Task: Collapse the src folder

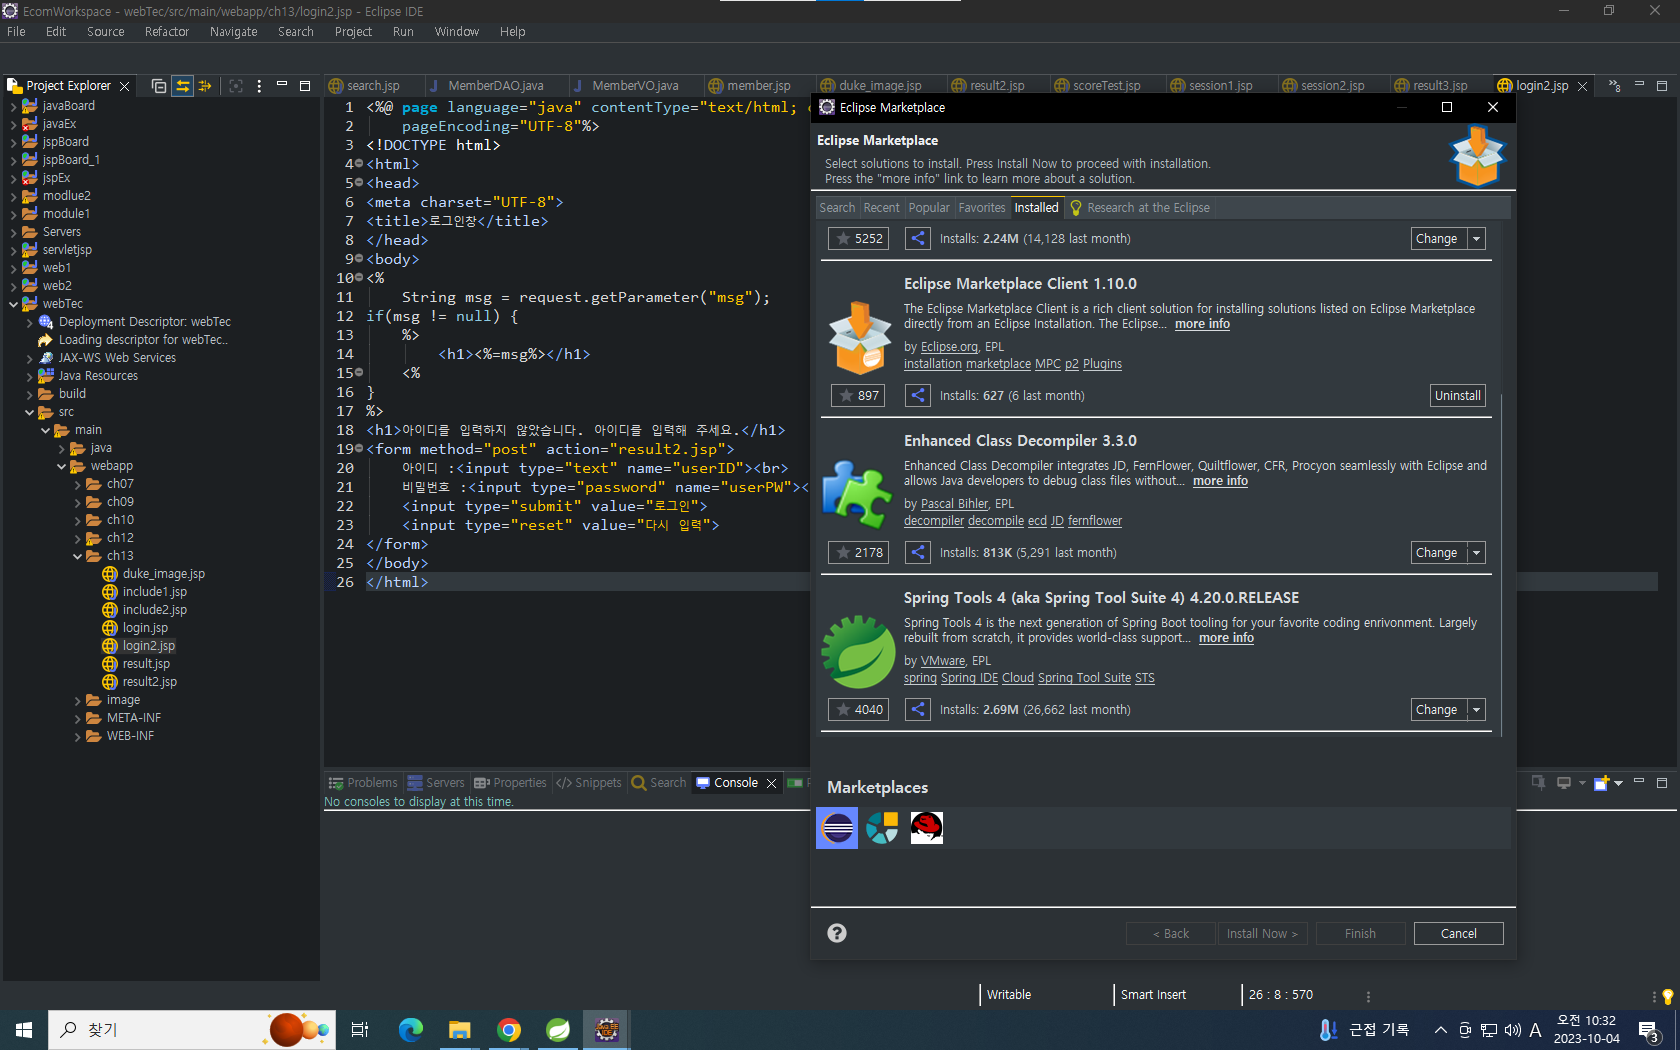Action: tap(30, 412)
